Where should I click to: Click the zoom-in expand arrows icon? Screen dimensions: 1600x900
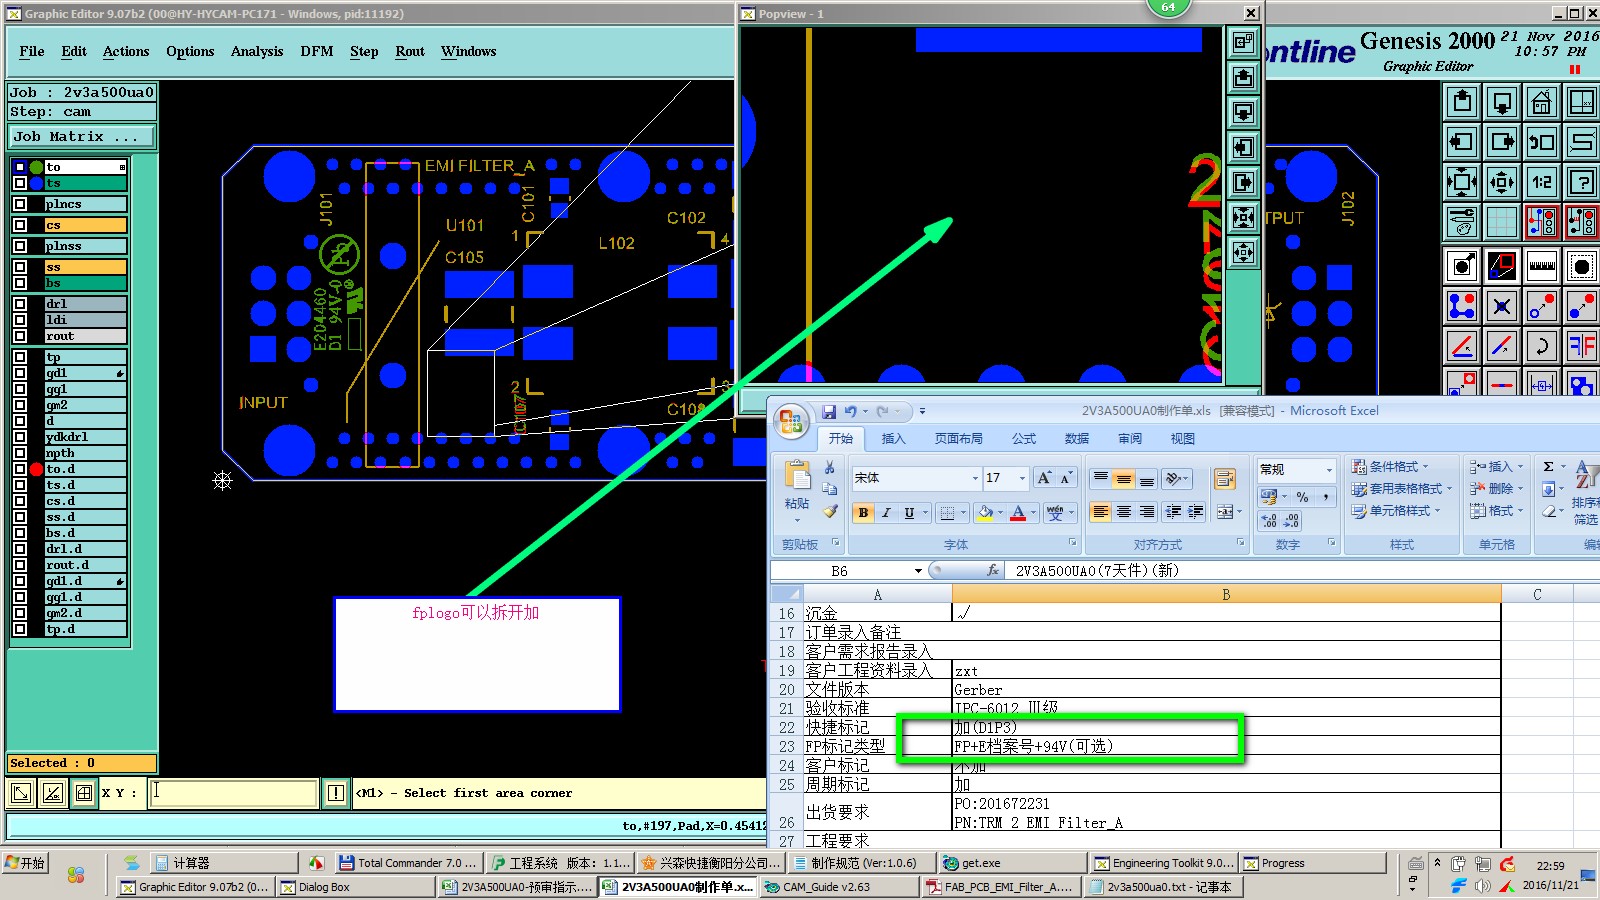1462,182
